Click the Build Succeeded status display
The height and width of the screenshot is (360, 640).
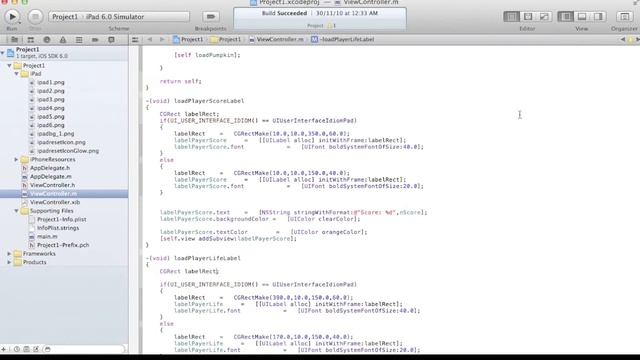coord(320,19)
